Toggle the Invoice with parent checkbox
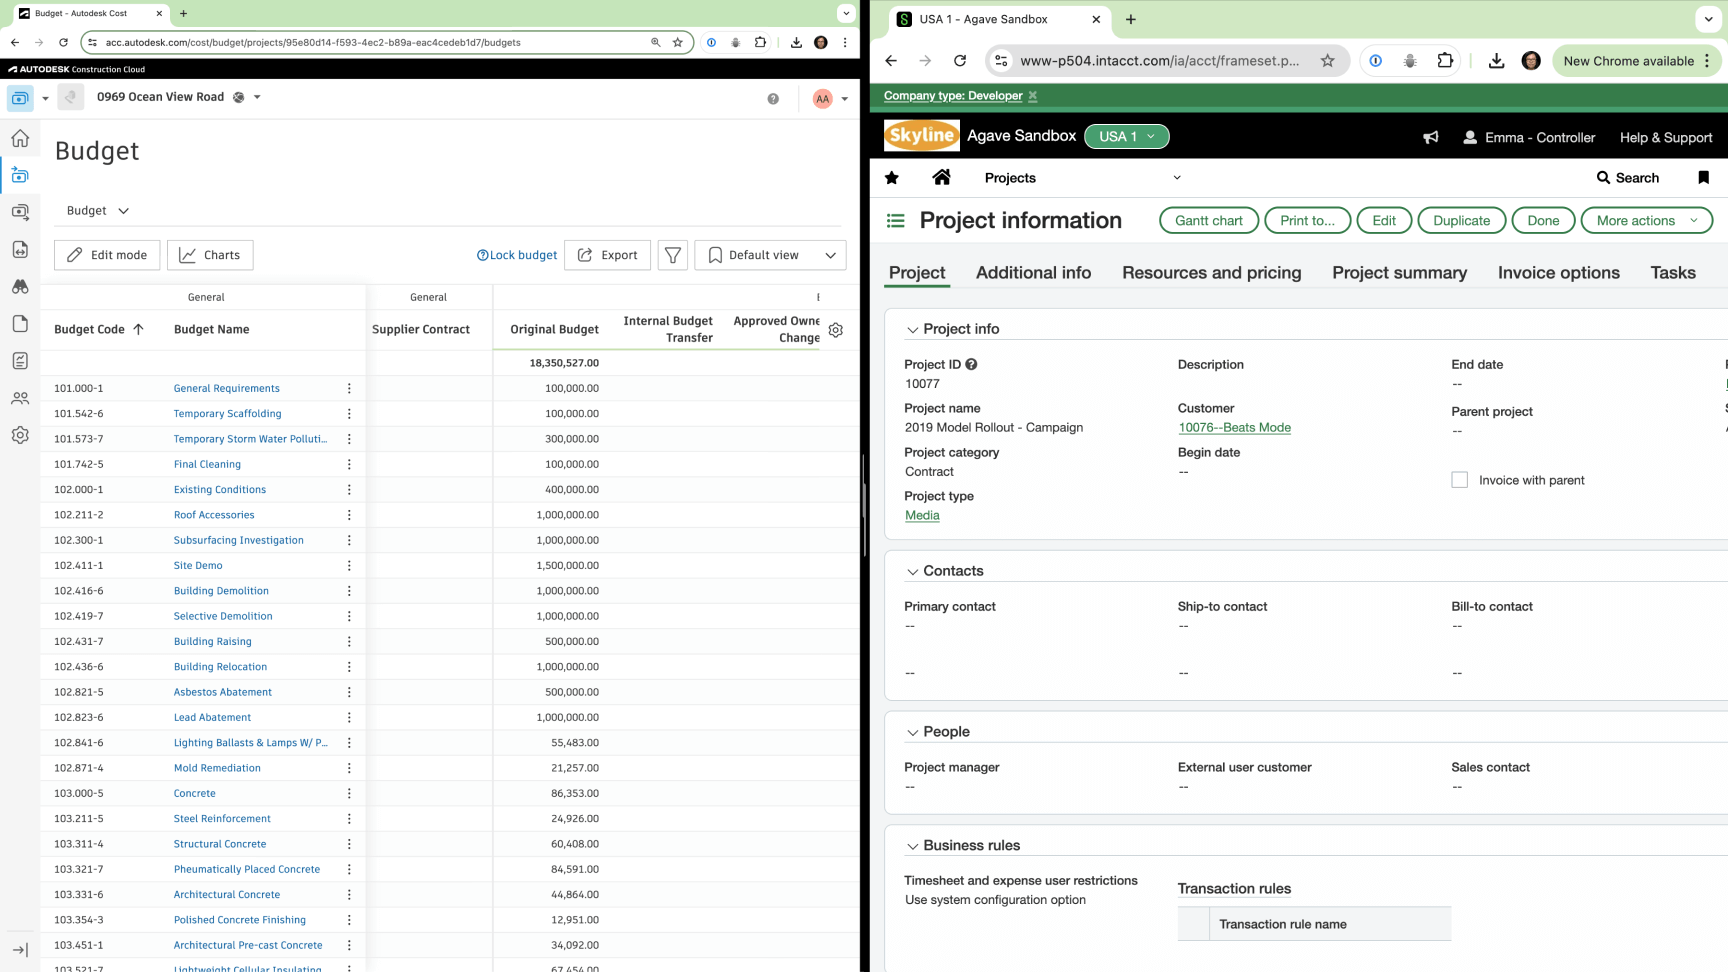Viewport: 1728px width, 972px height. [1460, 480]
